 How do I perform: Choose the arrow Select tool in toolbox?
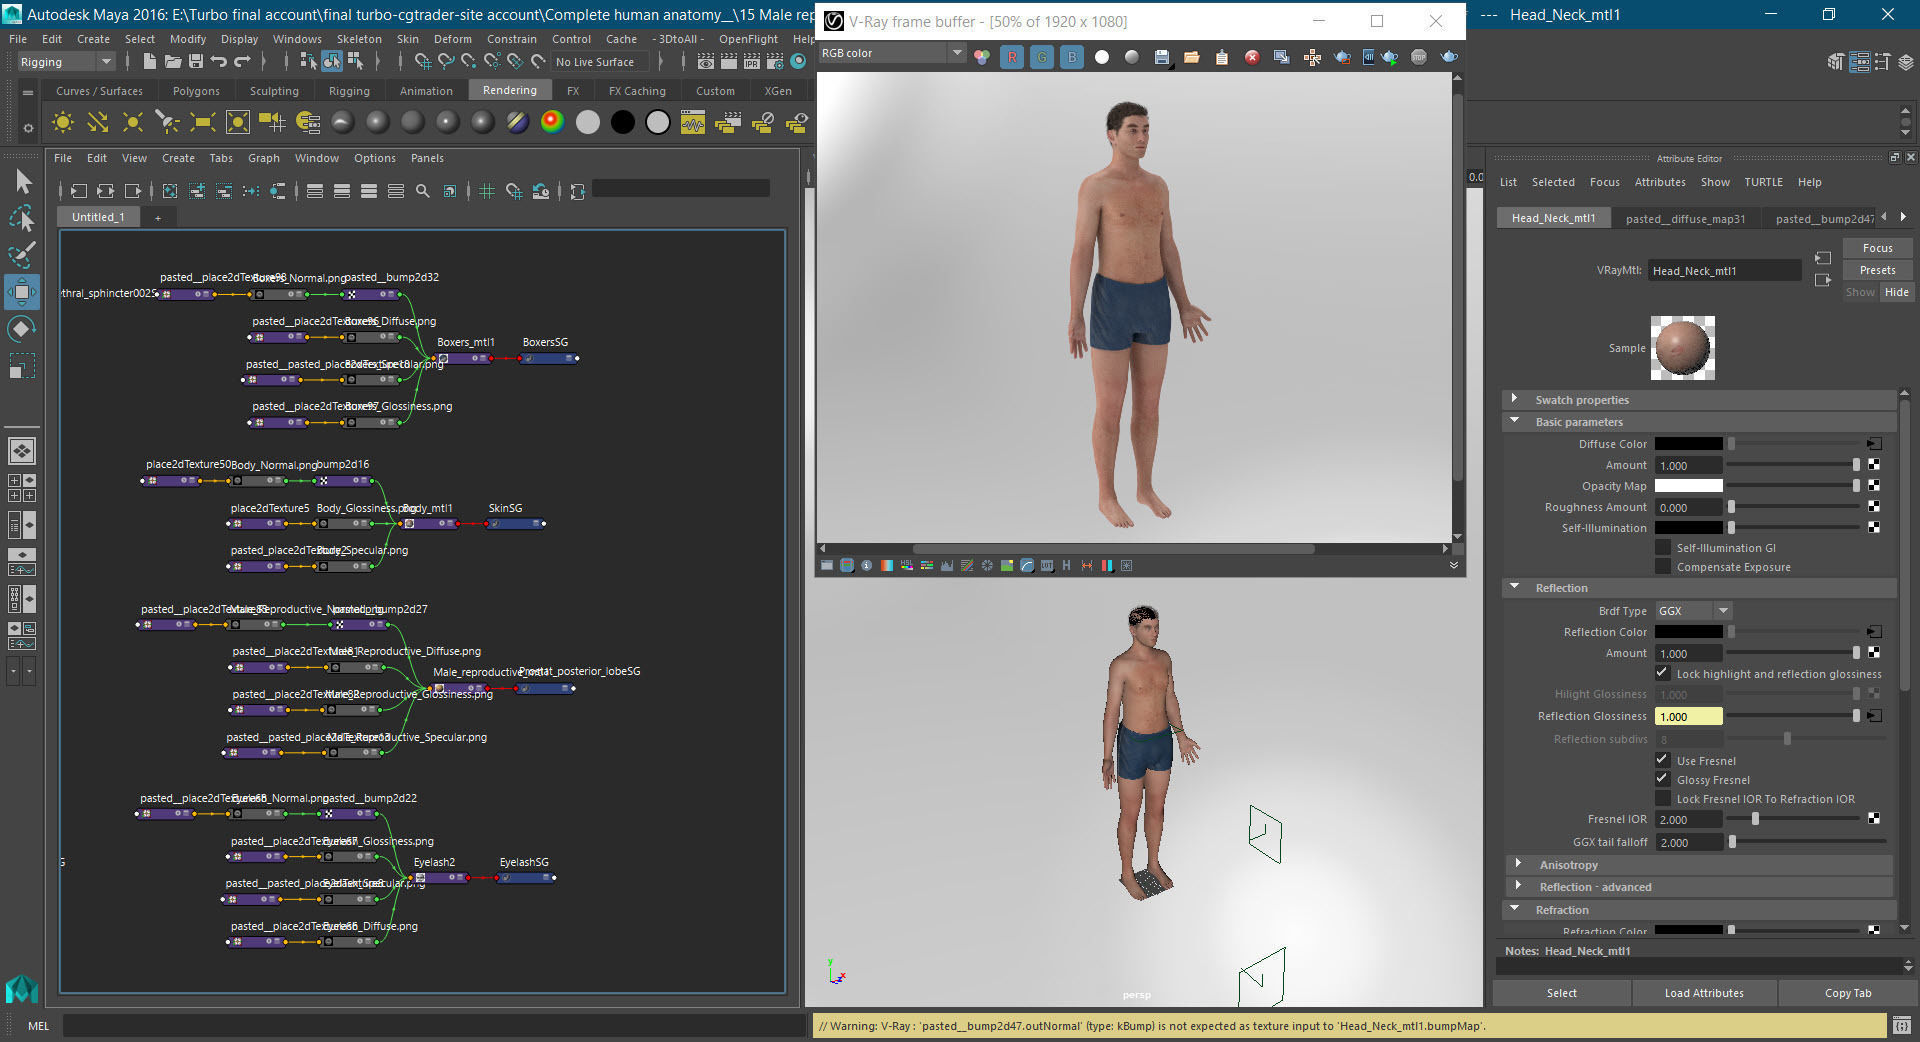(x=22, y=182)
